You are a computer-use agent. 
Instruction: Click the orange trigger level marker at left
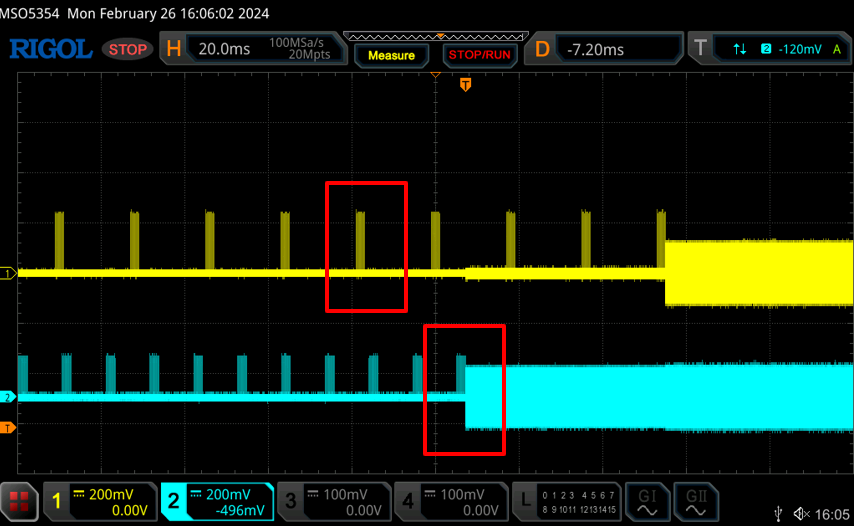8,428
